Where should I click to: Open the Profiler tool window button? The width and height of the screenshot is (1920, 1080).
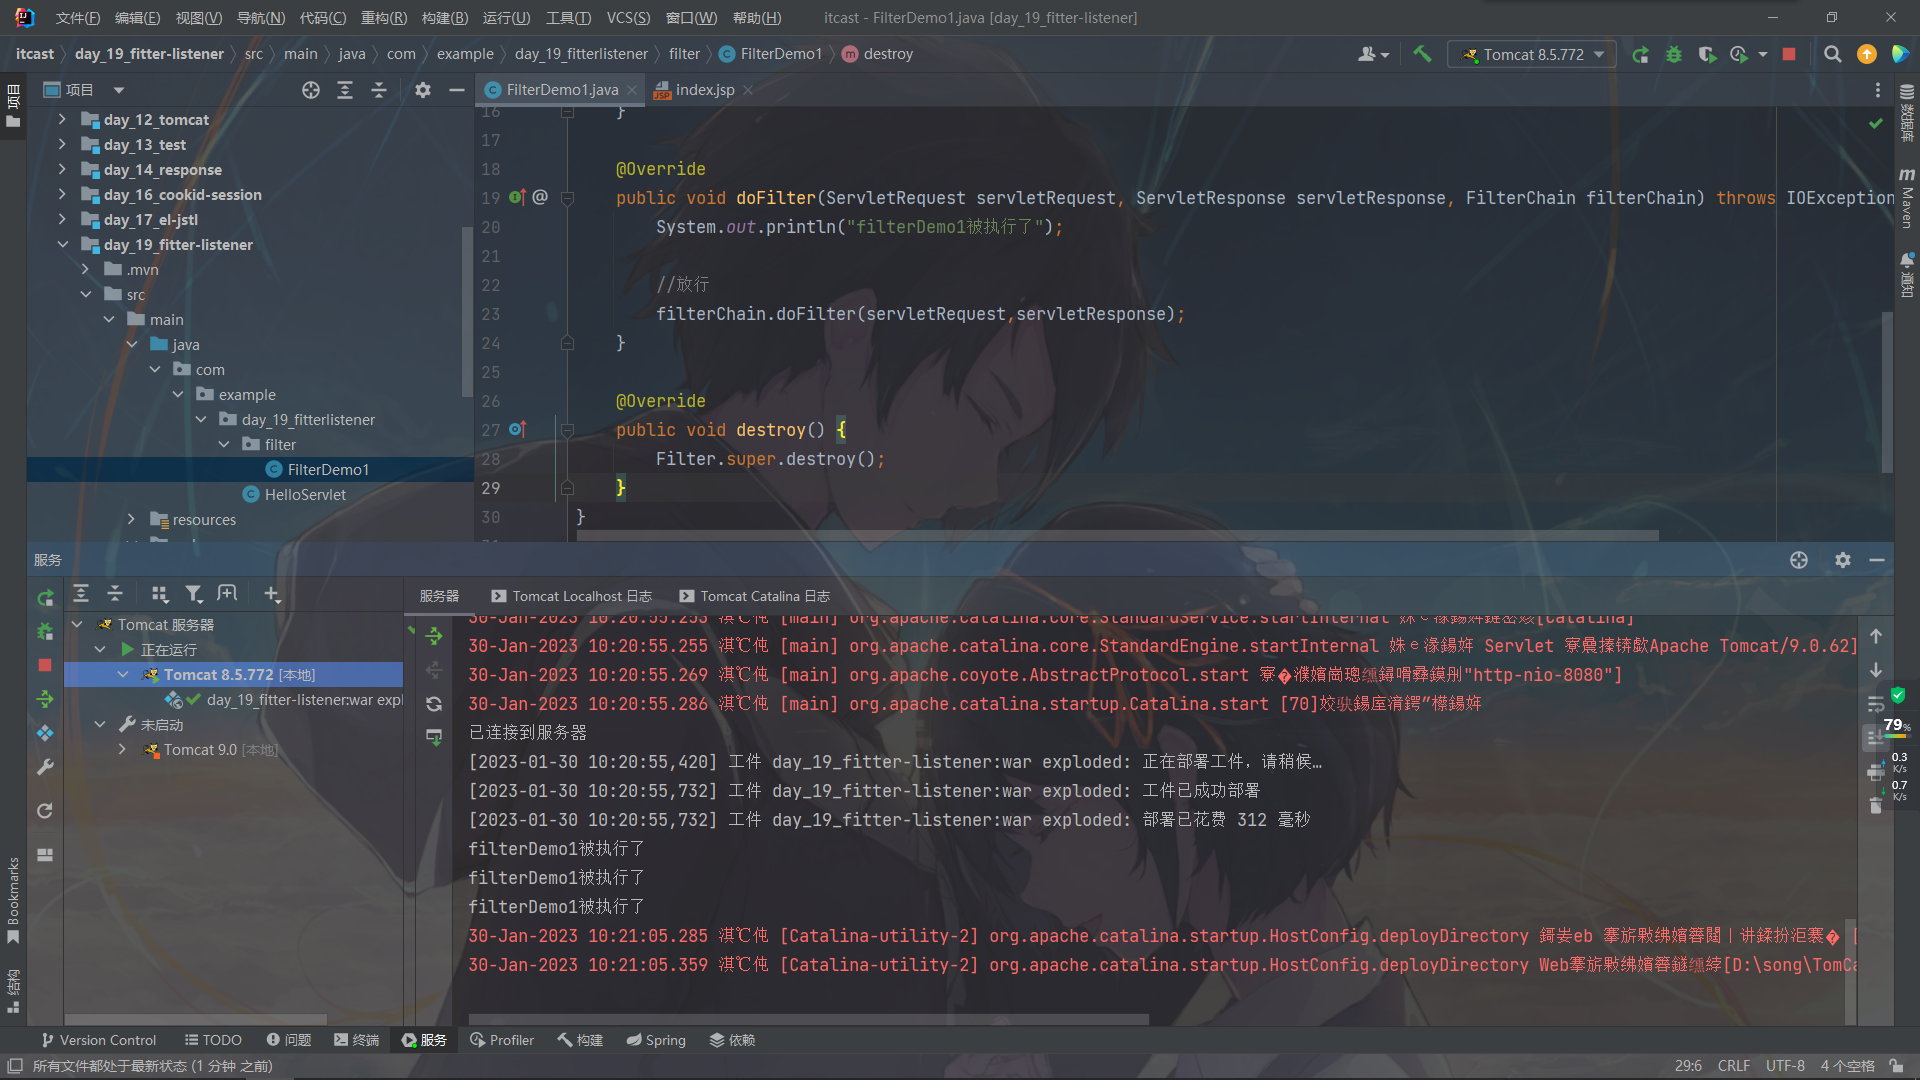click(x=502, y=1040)
